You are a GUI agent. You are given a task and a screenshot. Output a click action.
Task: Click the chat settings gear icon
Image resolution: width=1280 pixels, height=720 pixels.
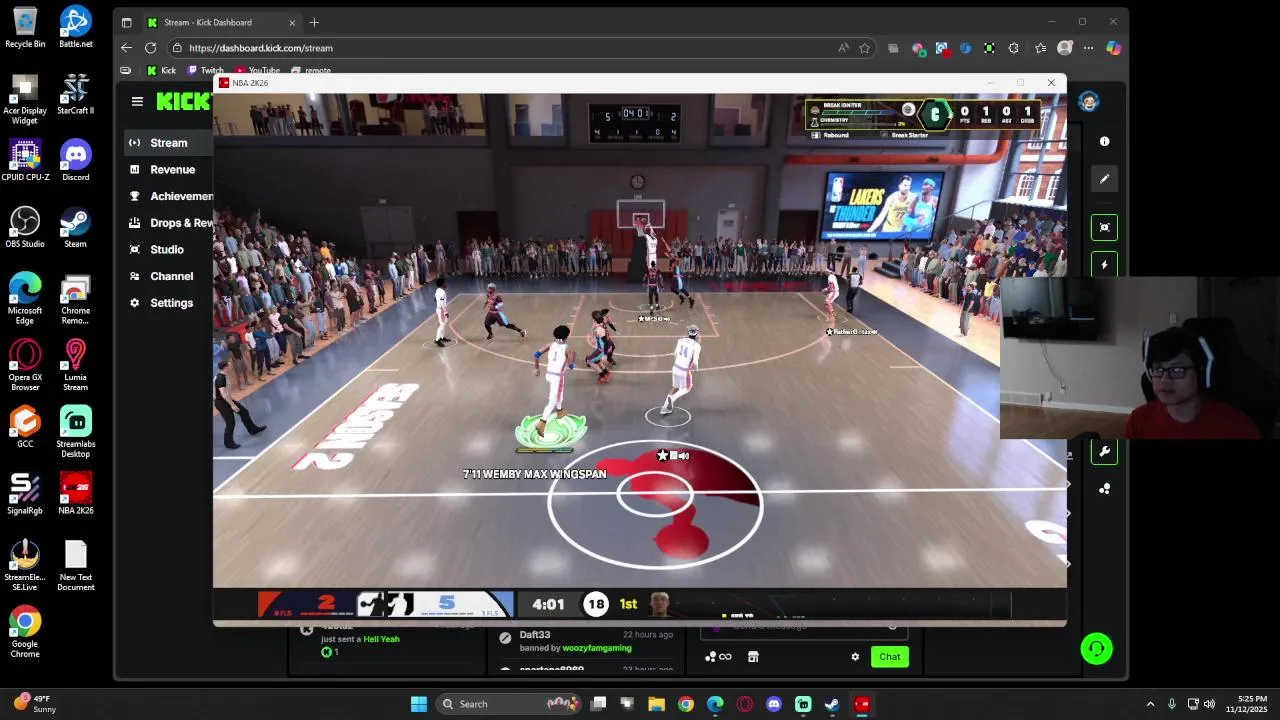click(x=855, y=657)
